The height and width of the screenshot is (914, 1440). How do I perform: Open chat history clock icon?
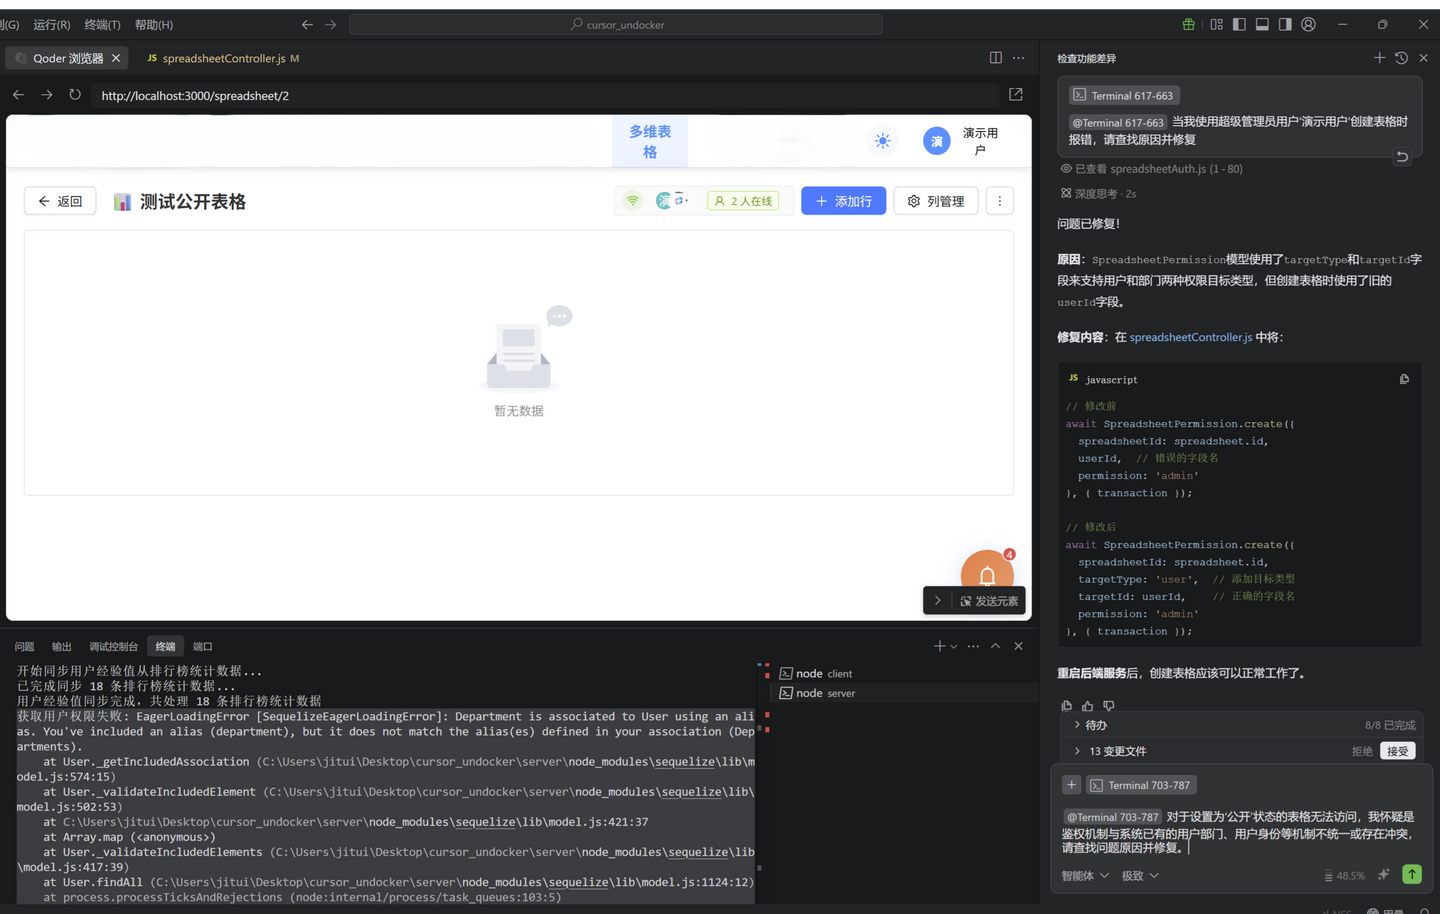point(1401,58)
